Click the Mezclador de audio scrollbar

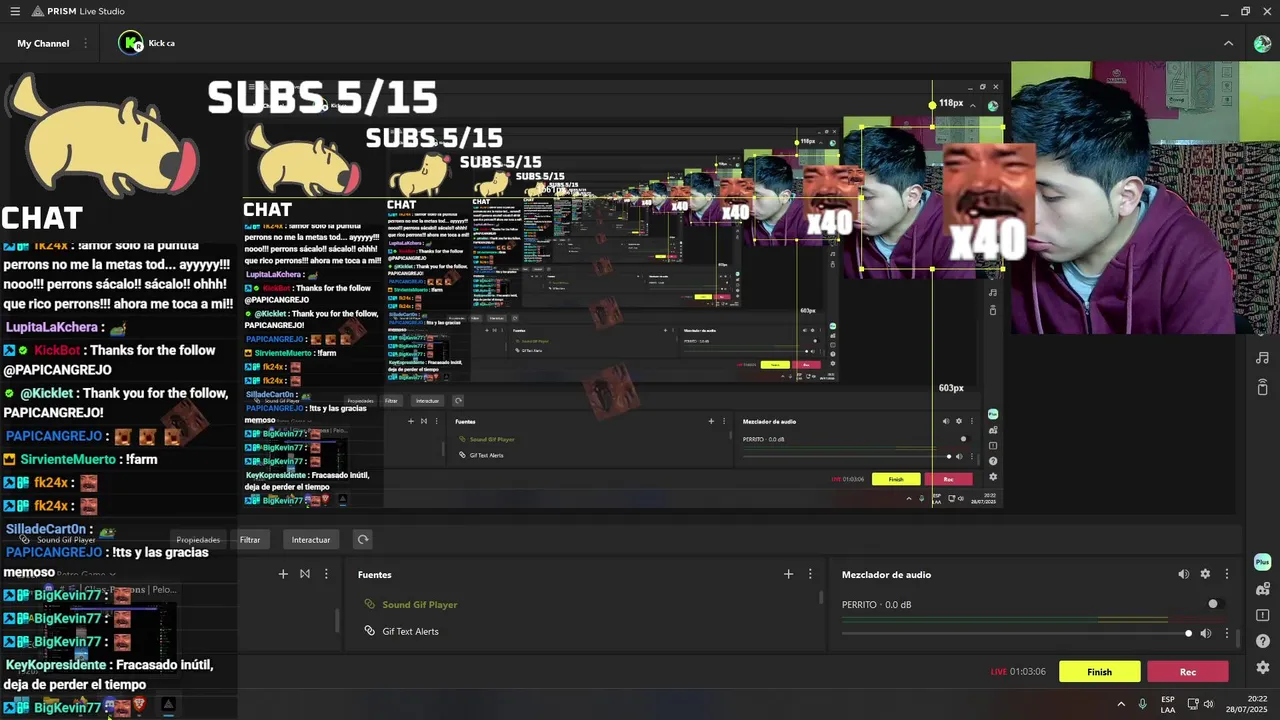1238,637
